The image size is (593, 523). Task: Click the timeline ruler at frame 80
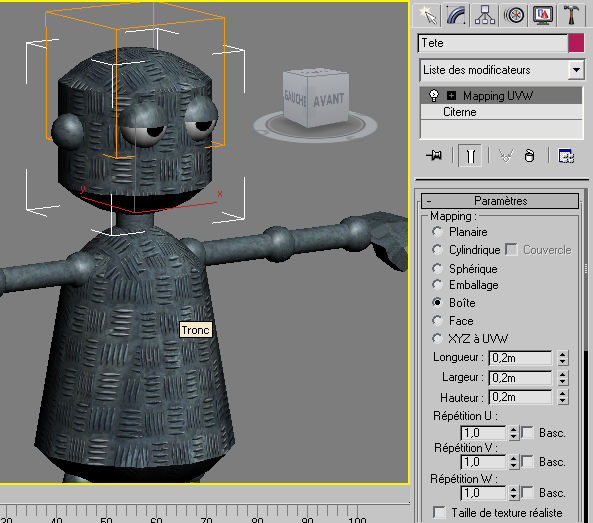click(257, 510)
